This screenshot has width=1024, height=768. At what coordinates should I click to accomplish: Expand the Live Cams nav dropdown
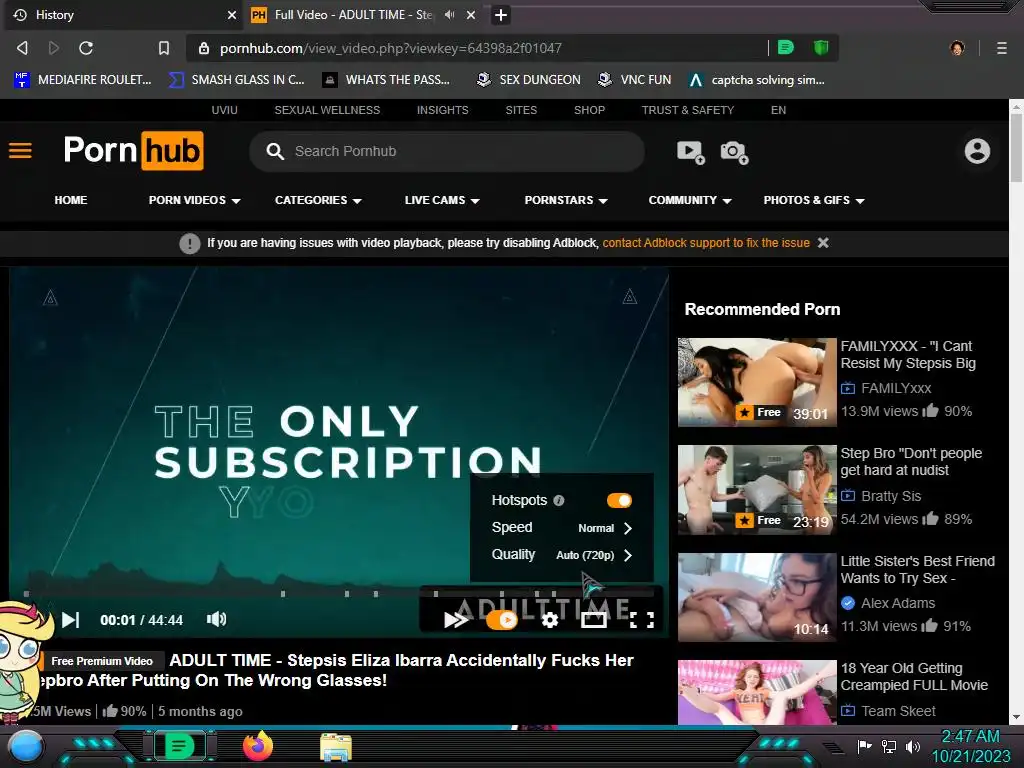[x=442, y=200]
